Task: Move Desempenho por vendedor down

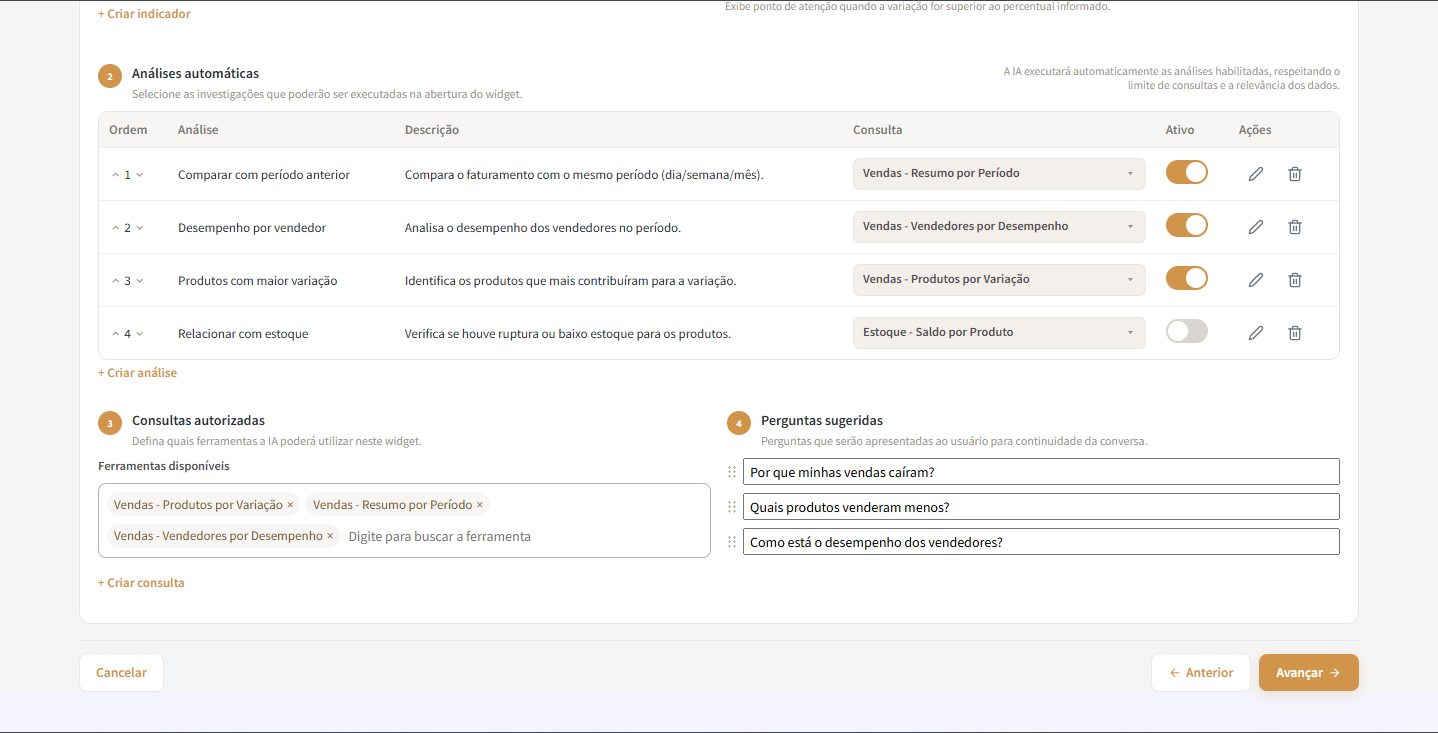Action: [x=140, y=228]
